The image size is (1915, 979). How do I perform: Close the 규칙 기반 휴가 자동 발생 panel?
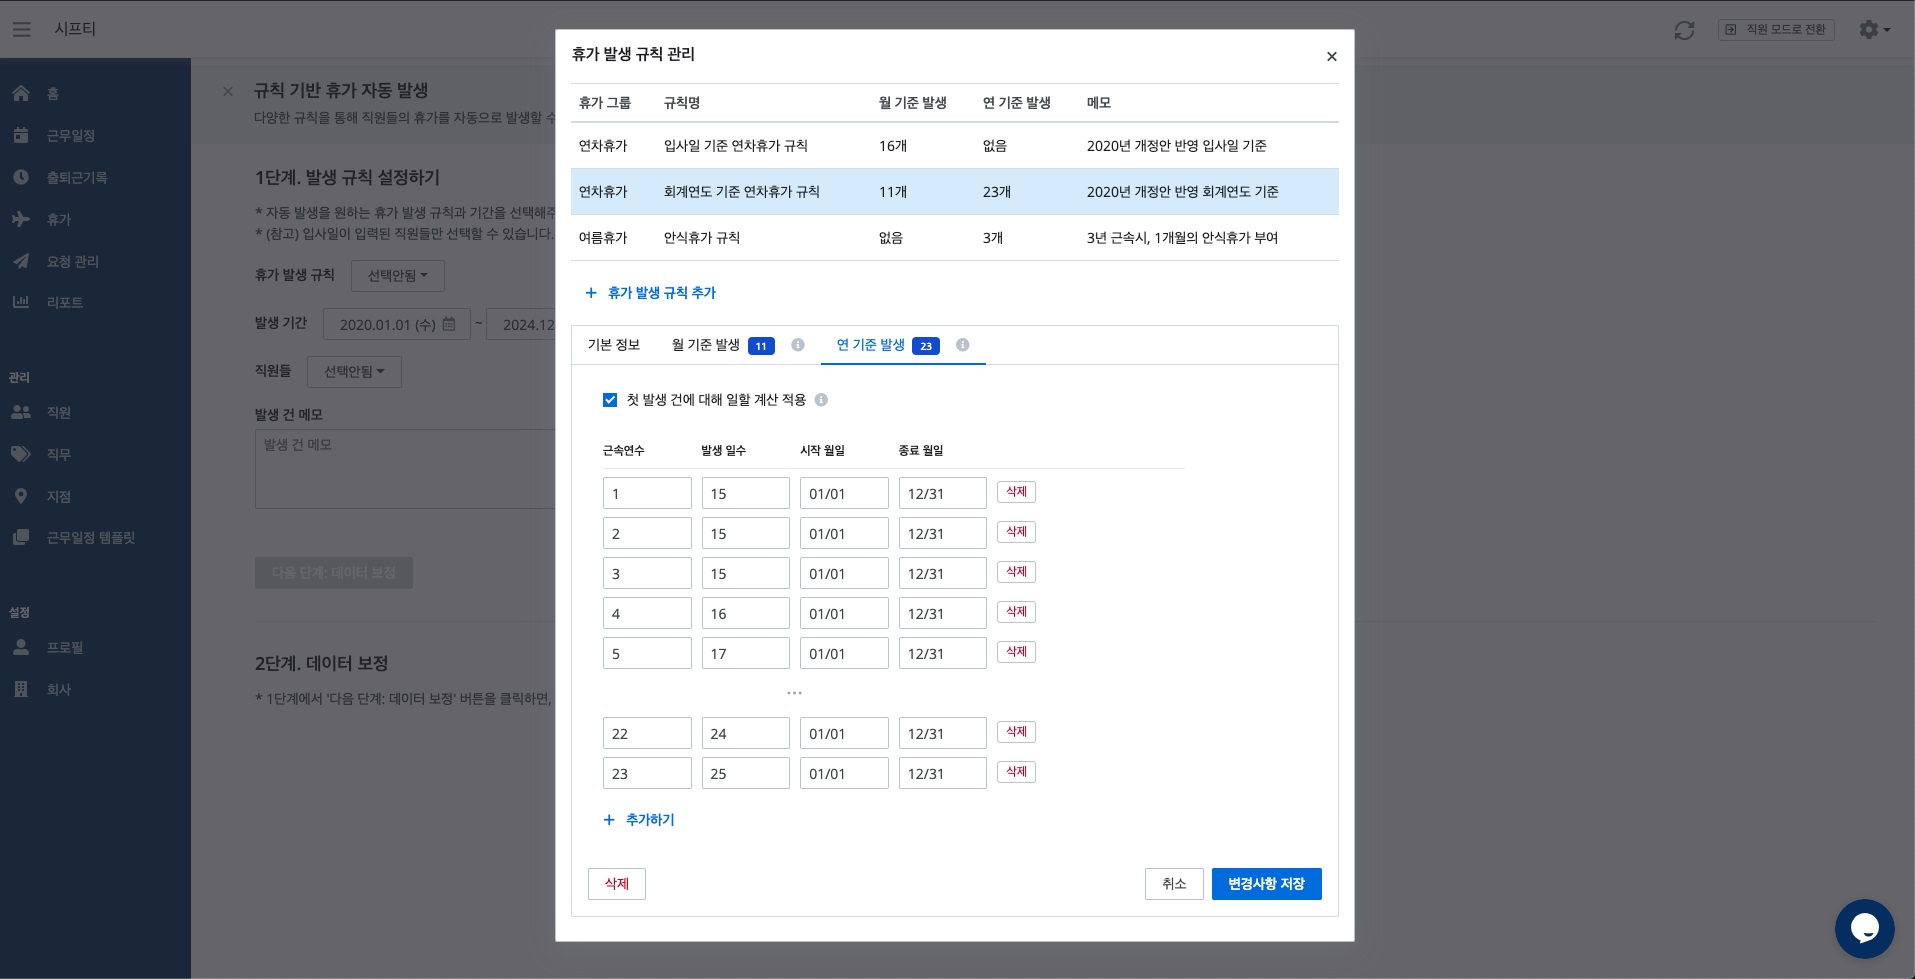(x=228, y=91)
